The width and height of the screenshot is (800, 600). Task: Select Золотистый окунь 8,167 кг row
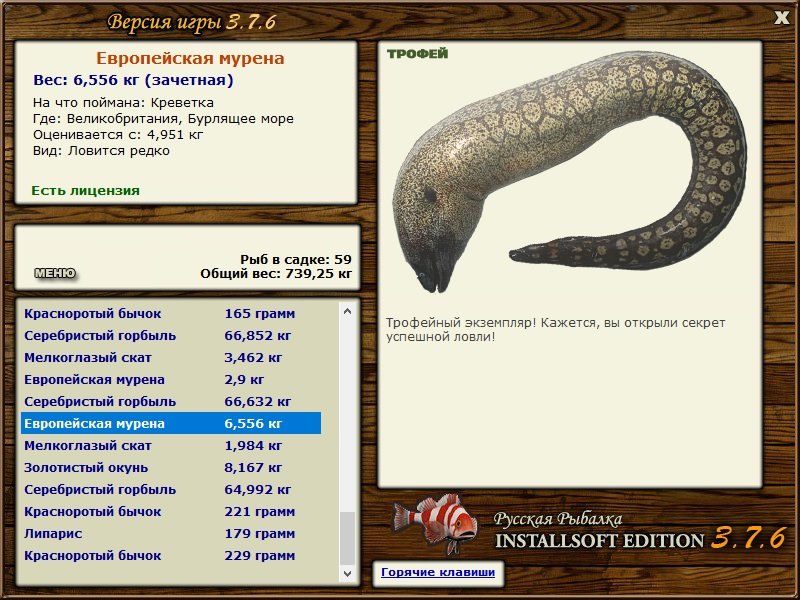tap(171, 467)
